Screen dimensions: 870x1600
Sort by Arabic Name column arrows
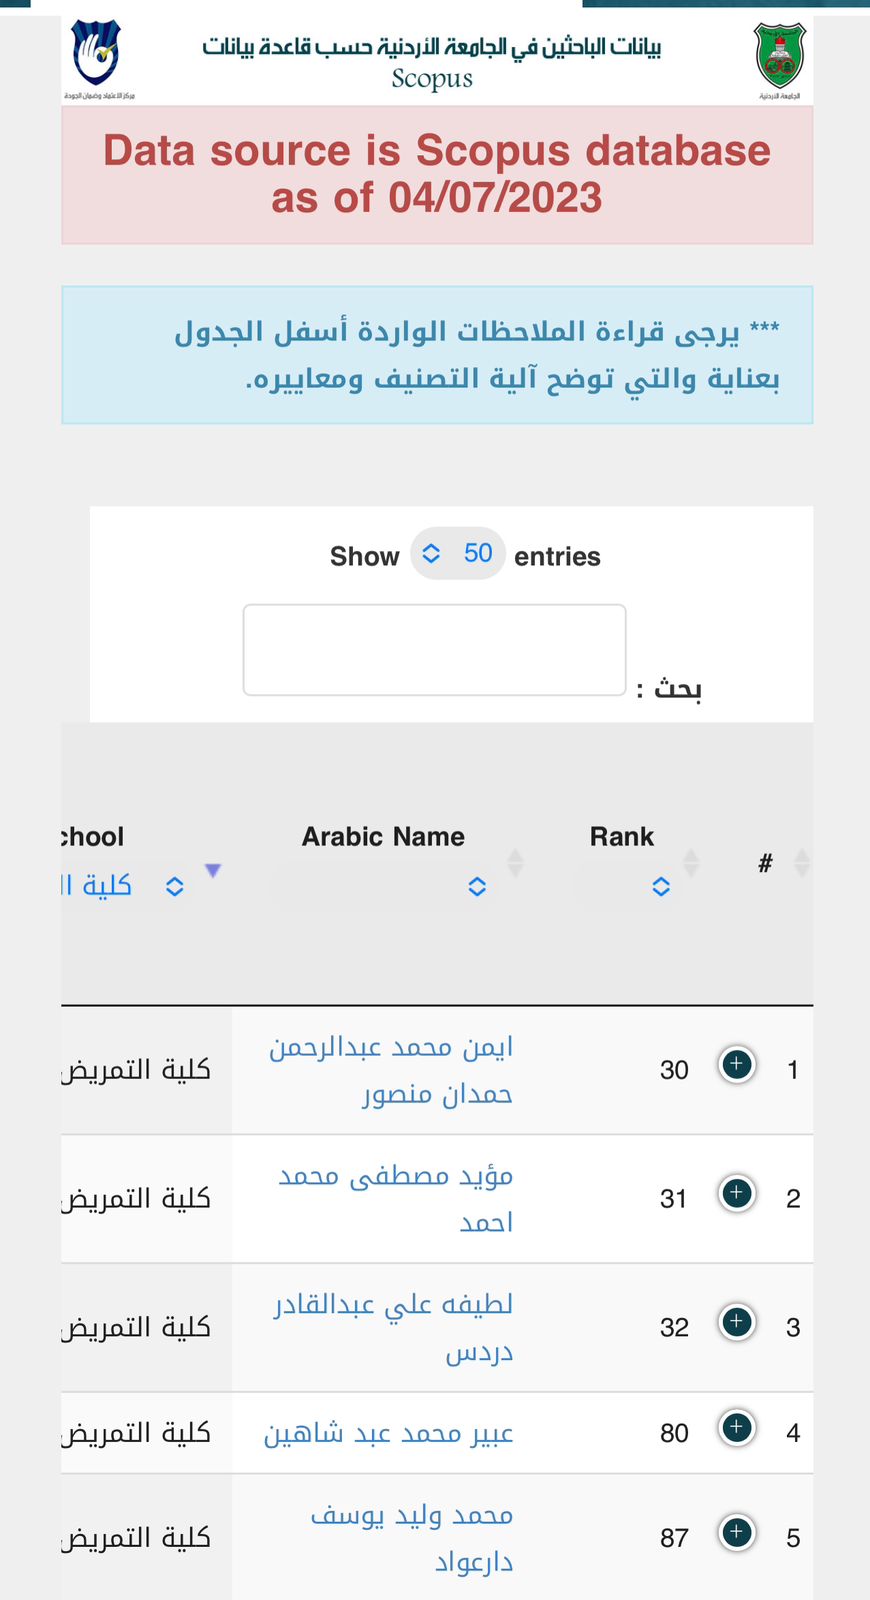pos(515,862)
